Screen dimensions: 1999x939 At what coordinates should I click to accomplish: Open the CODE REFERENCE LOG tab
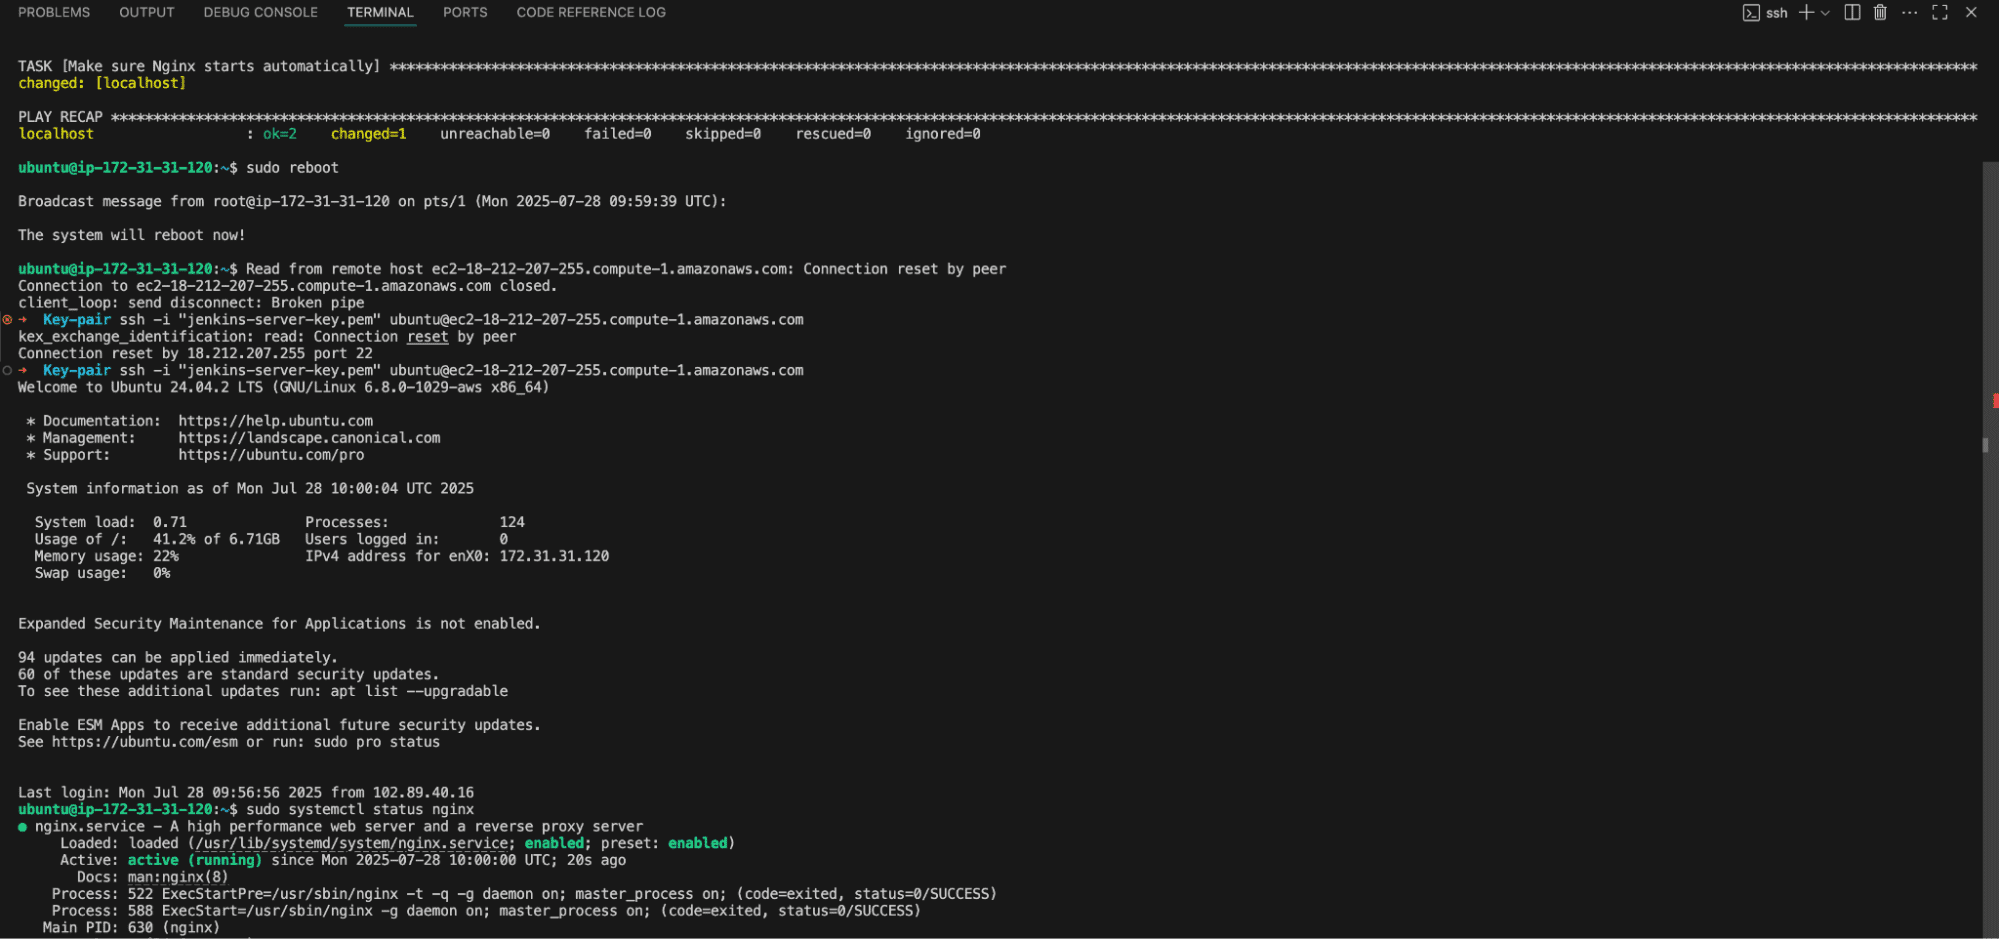click(x=591, y=12)
